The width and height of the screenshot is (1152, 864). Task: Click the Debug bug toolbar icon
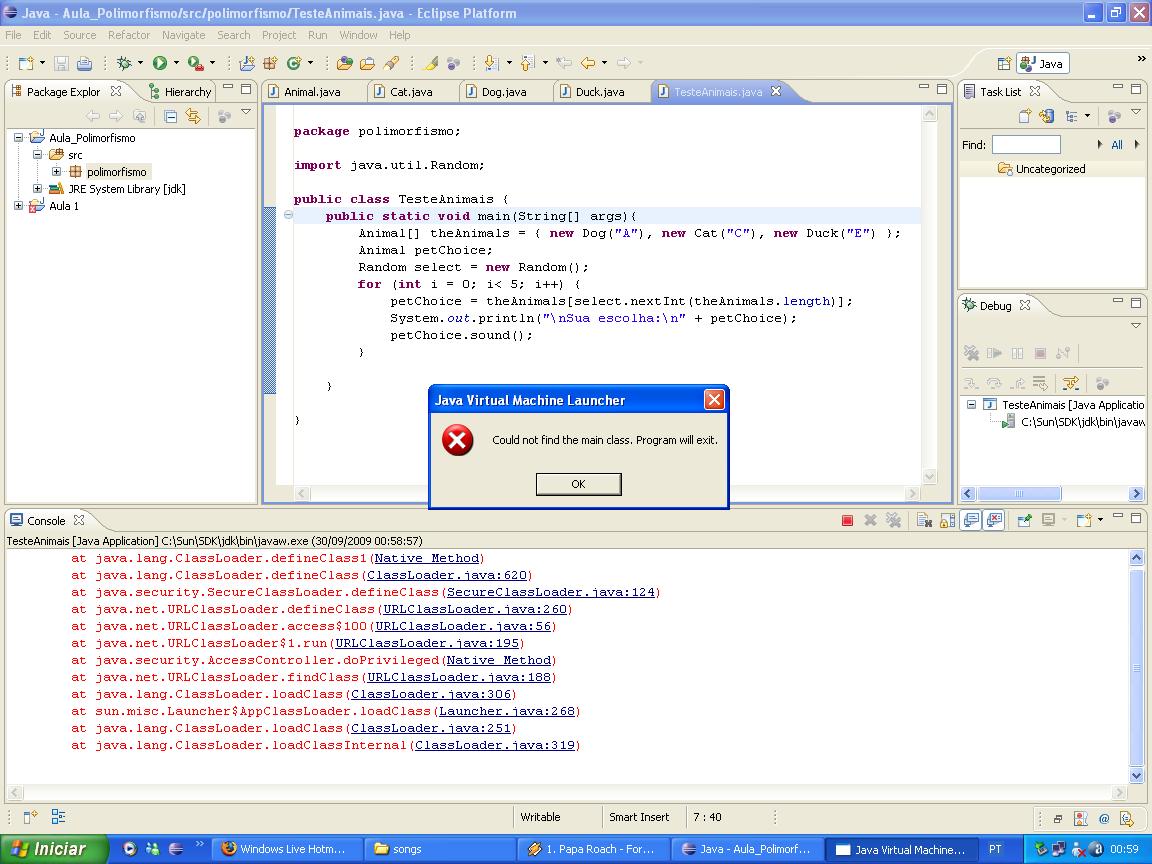click(124, 63)
